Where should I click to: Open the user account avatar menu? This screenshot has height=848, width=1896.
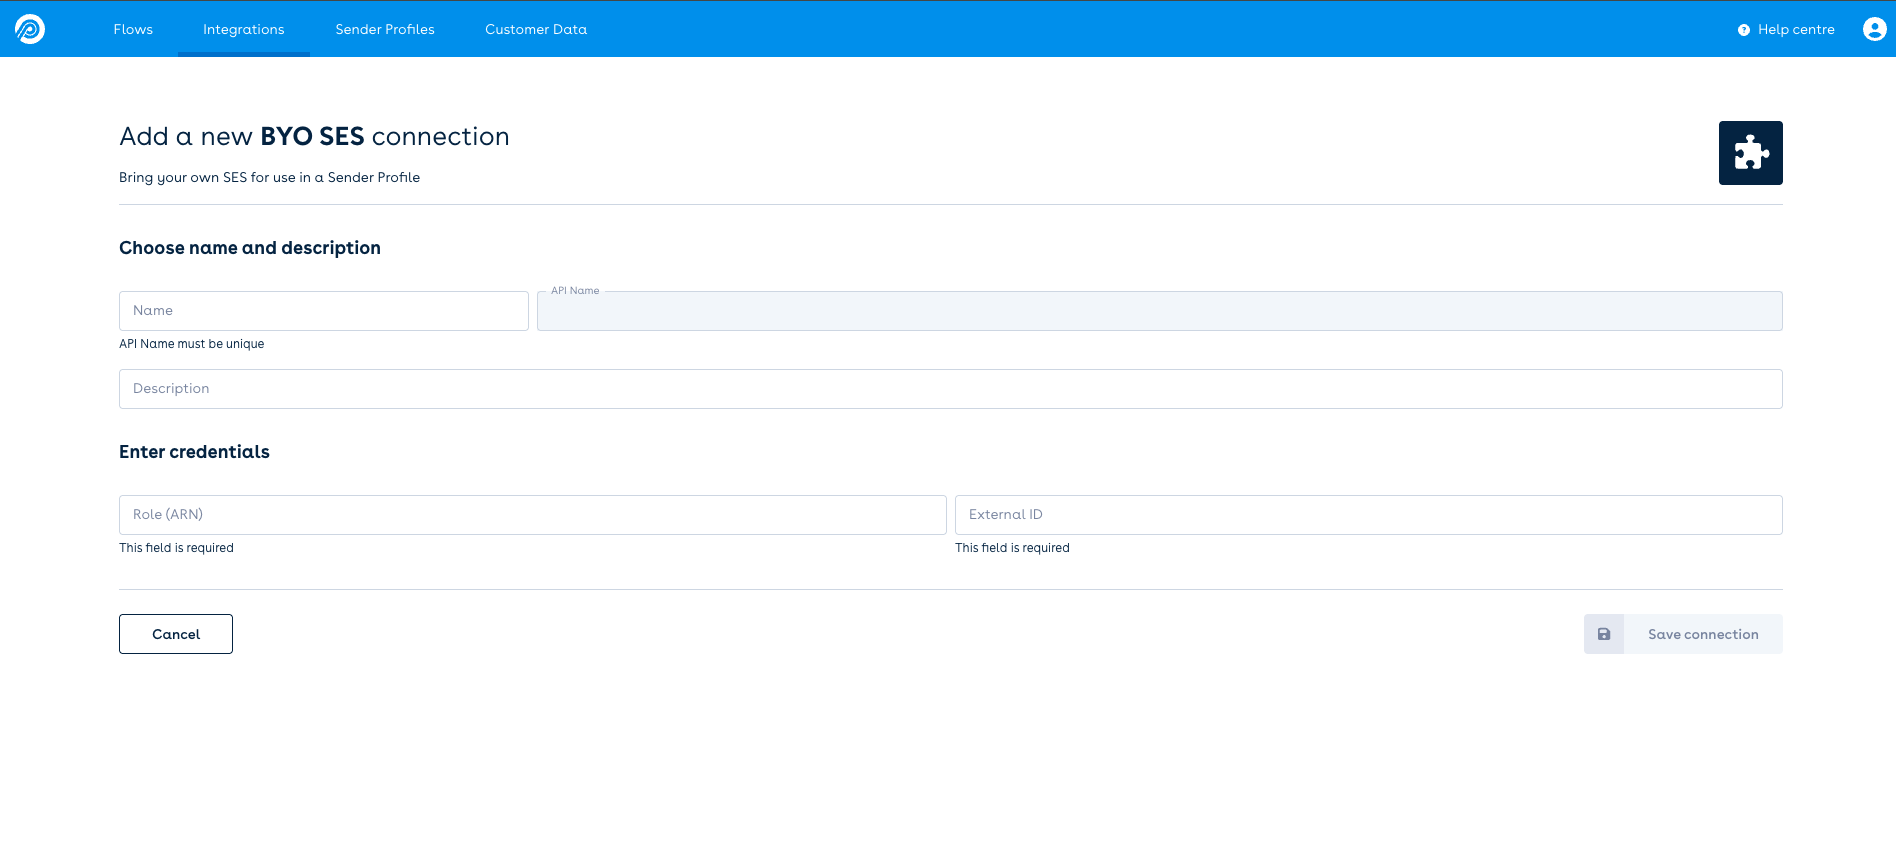1874,29
